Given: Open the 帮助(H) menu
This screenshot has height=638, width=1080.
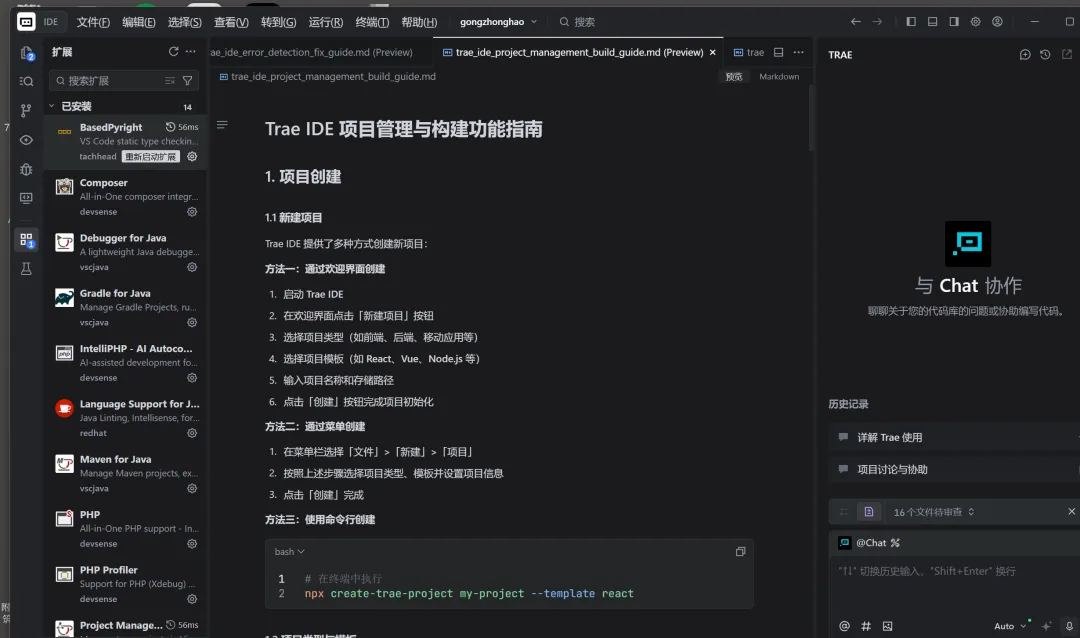Looking at the screenshot, I should click(419, 22).
